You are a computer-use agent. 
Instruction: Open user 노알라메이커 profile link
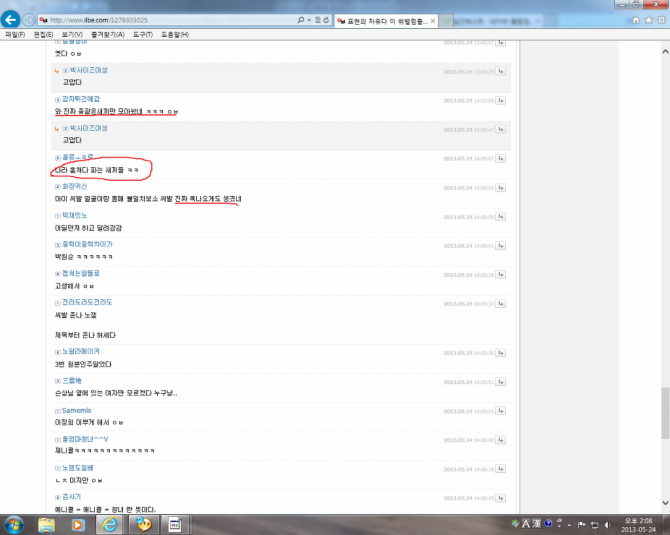(81, 351)
